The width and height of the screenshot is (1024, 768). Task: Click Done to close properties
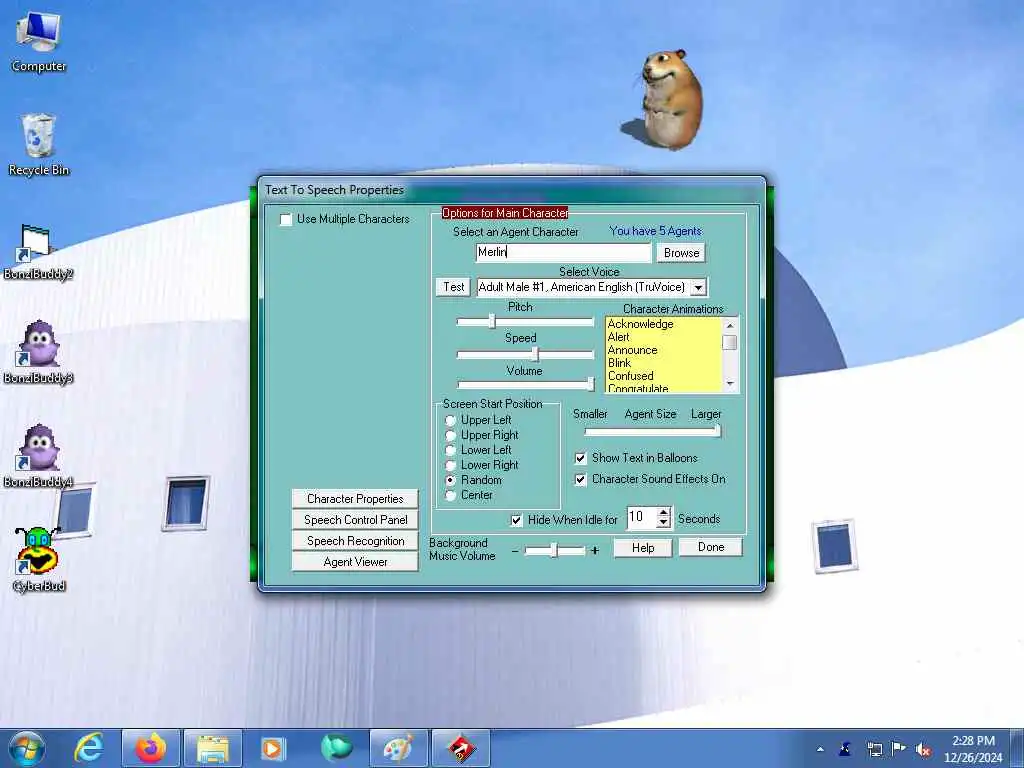click(x=711, y=547)
